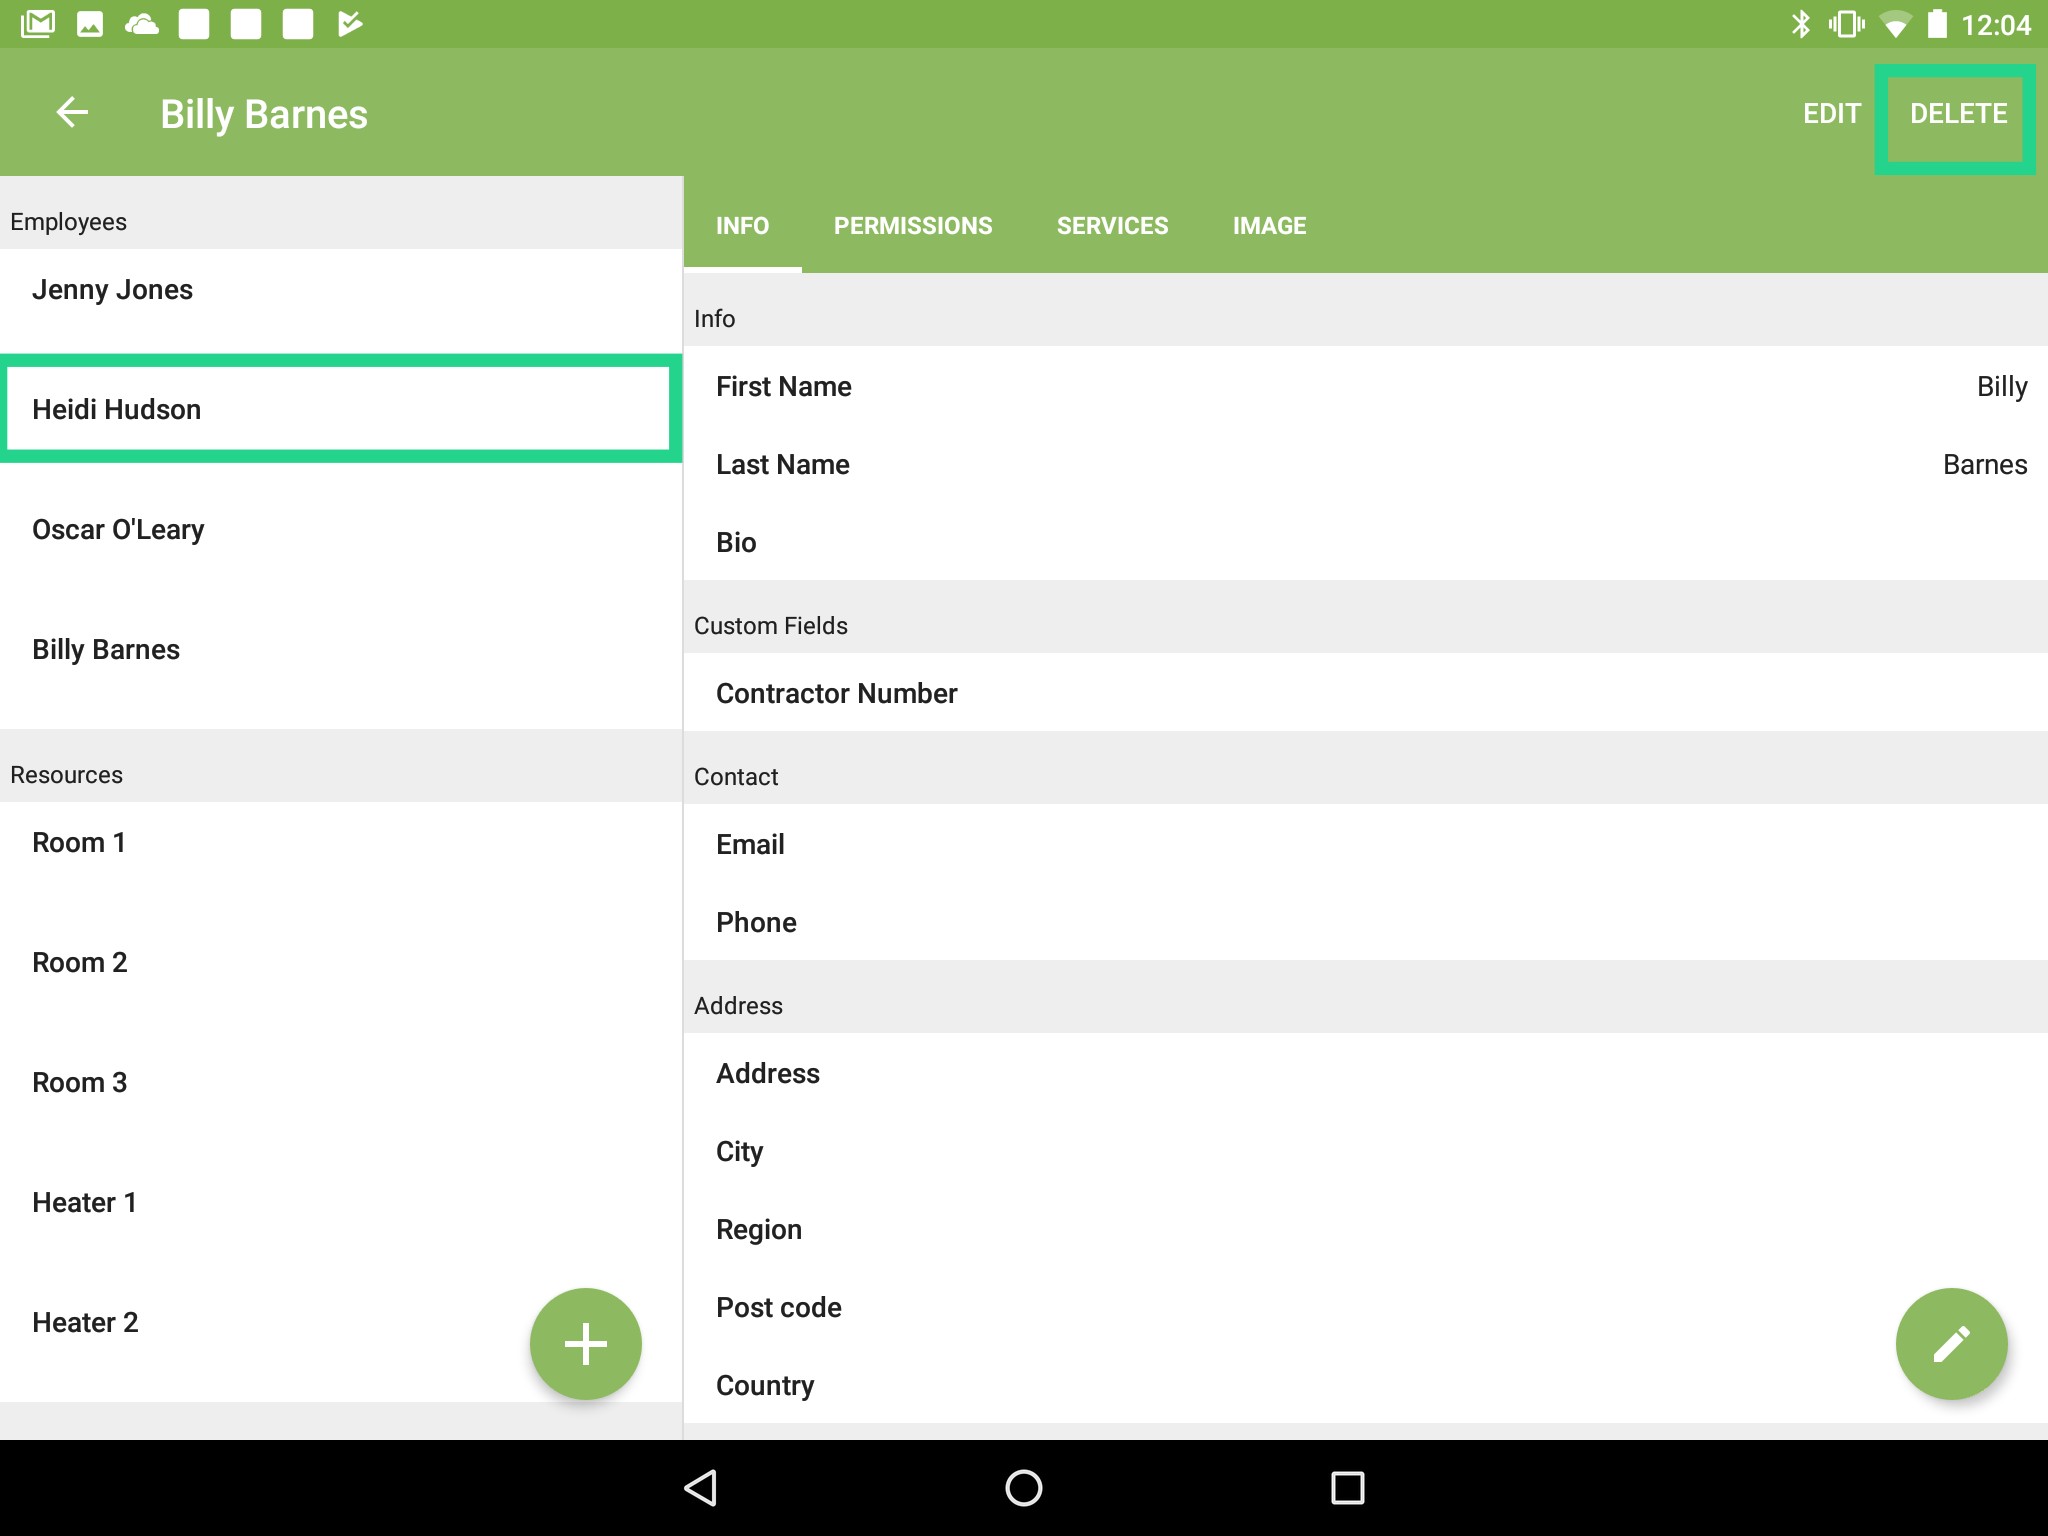Select resource Heater 2

(x=341, y=1323)
